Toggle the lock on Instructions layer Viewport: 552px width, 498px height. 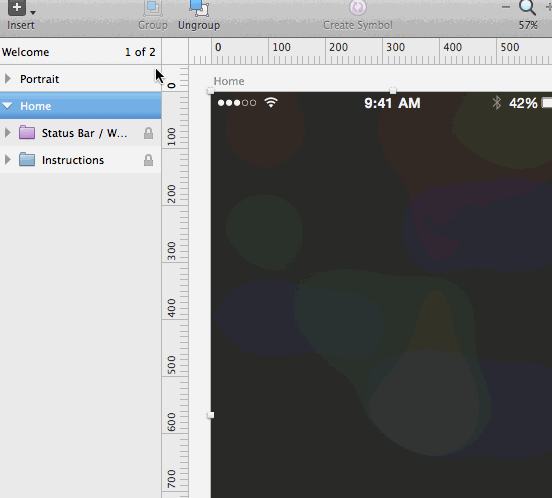[x=149, y=160]
